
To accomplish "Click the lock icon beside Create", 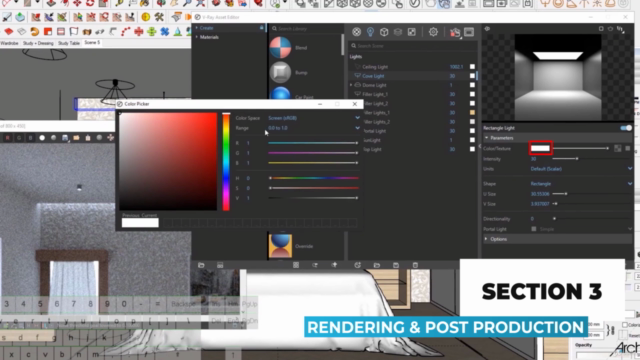I will (262, 27).
